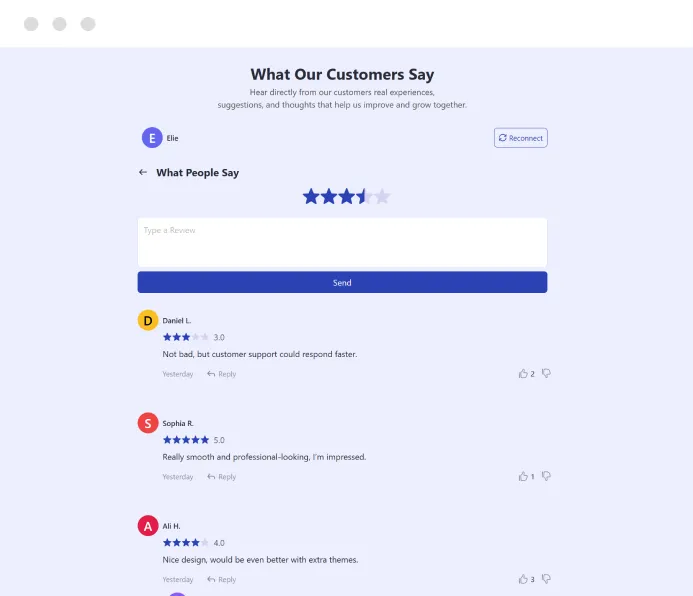This screenshot has width=693, height=596.
Task: Upvote Ali H.'s review
Action: point(523,579)
